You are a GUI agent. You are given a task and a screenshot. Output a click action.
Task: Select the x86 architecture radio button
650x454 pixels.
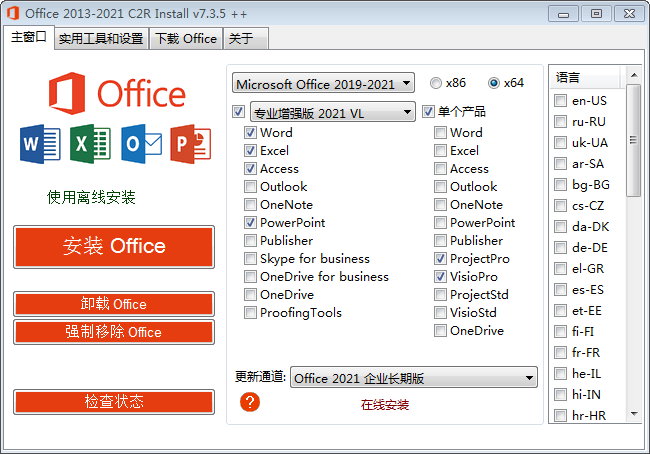436,83
